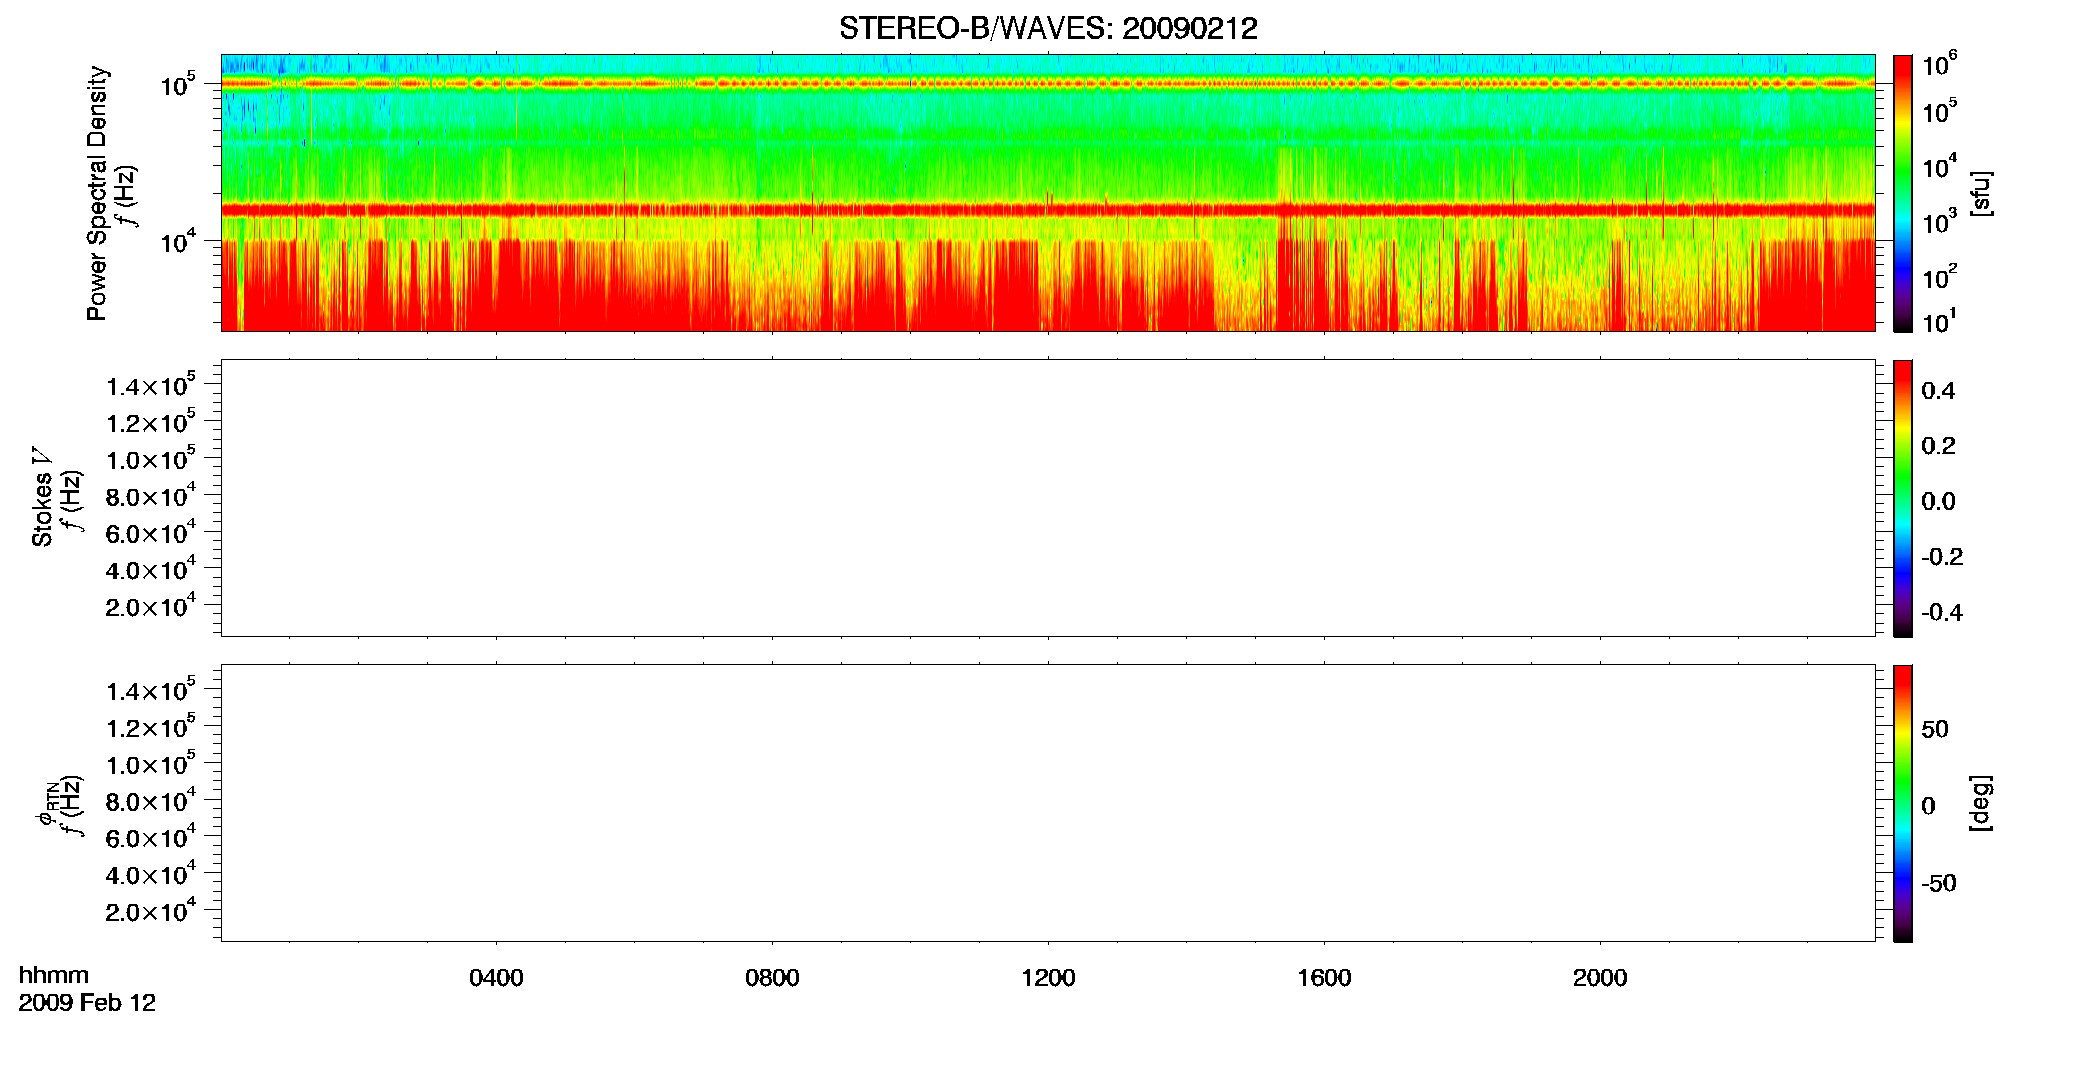Click the [sfu] unit label
The height and width of the screenshot is (1080, 2096).
1981,193
